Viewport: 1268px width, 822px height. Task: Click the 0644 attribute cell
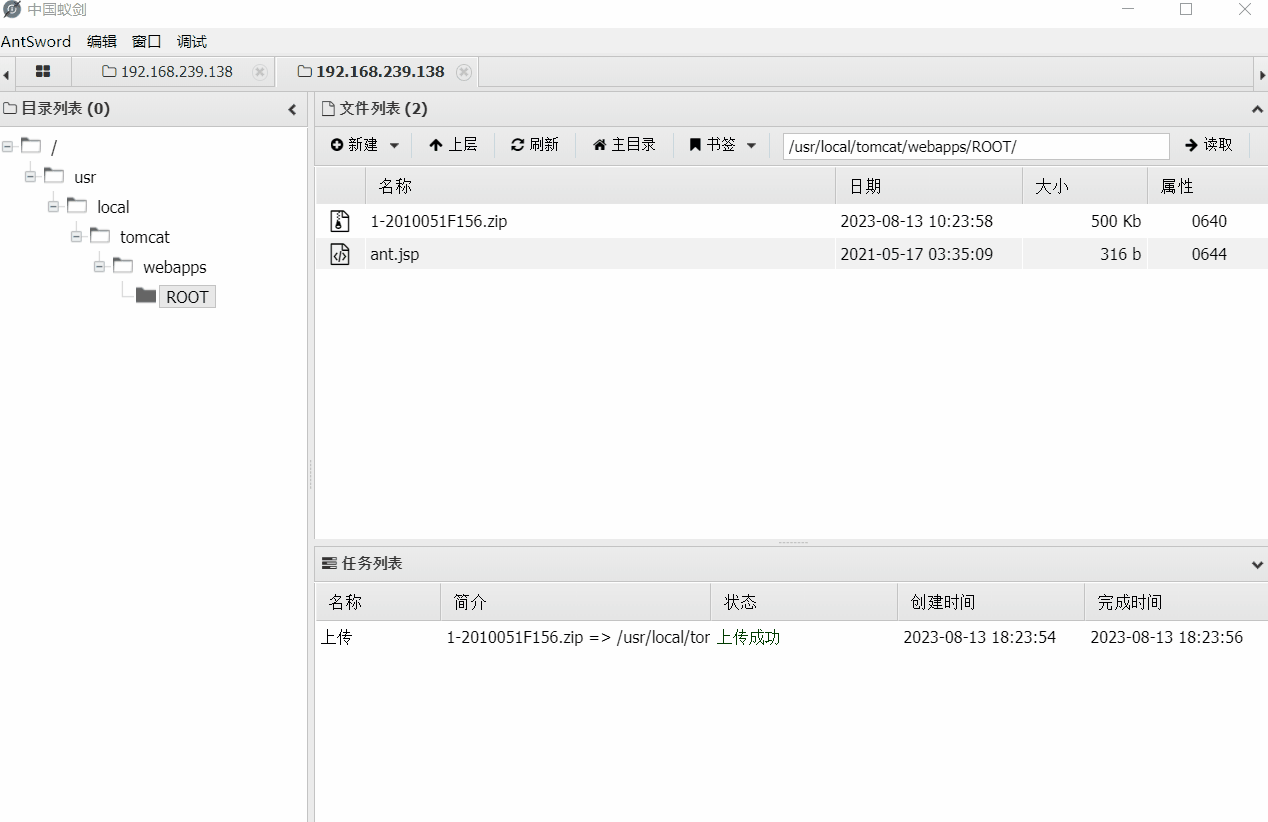pyautogui.click(x=1209, y=254)
